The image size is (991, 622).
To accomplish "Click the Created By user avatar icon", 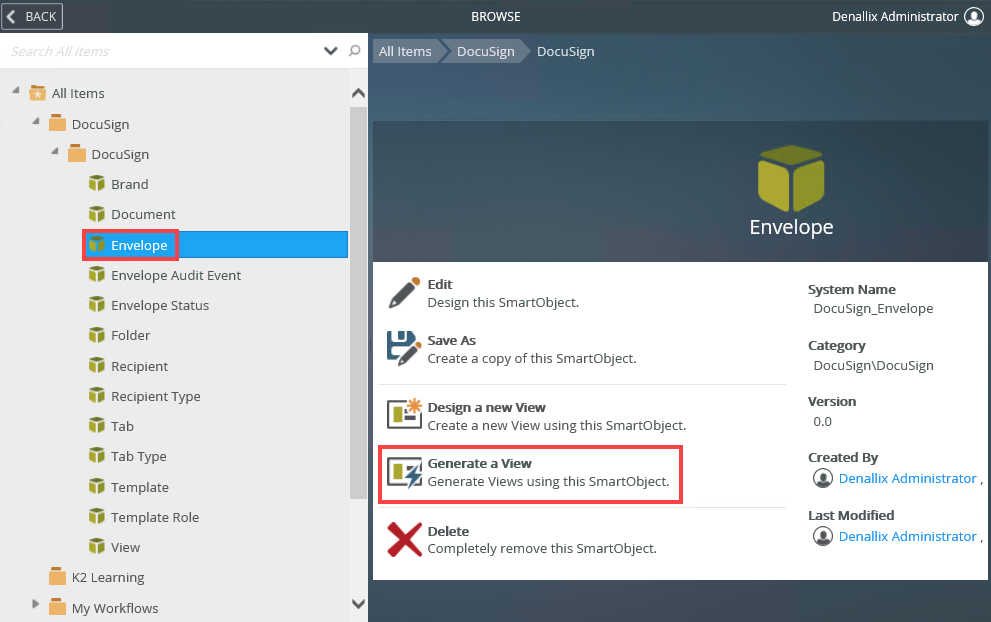I will tap(822, 478).
